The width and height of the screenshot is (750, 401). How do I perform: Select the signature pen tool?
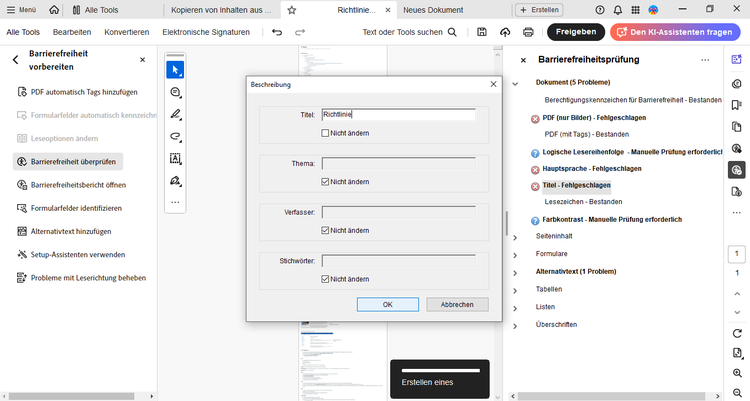pos(175,180)
